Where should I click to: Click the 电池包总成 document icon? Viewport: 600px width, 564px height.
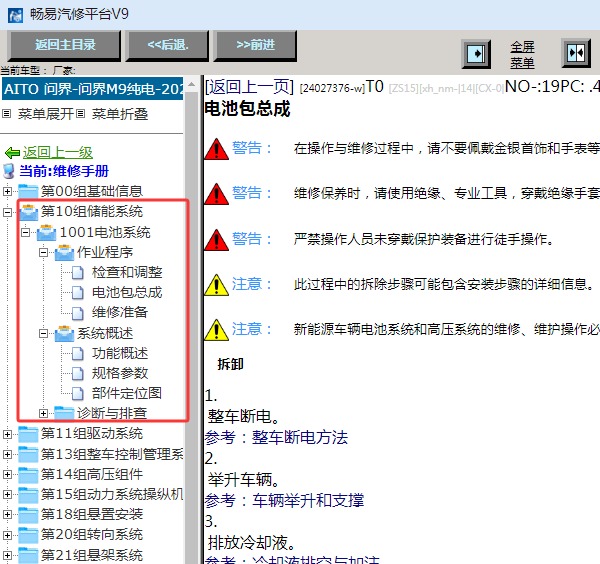(x=78, y=293)
